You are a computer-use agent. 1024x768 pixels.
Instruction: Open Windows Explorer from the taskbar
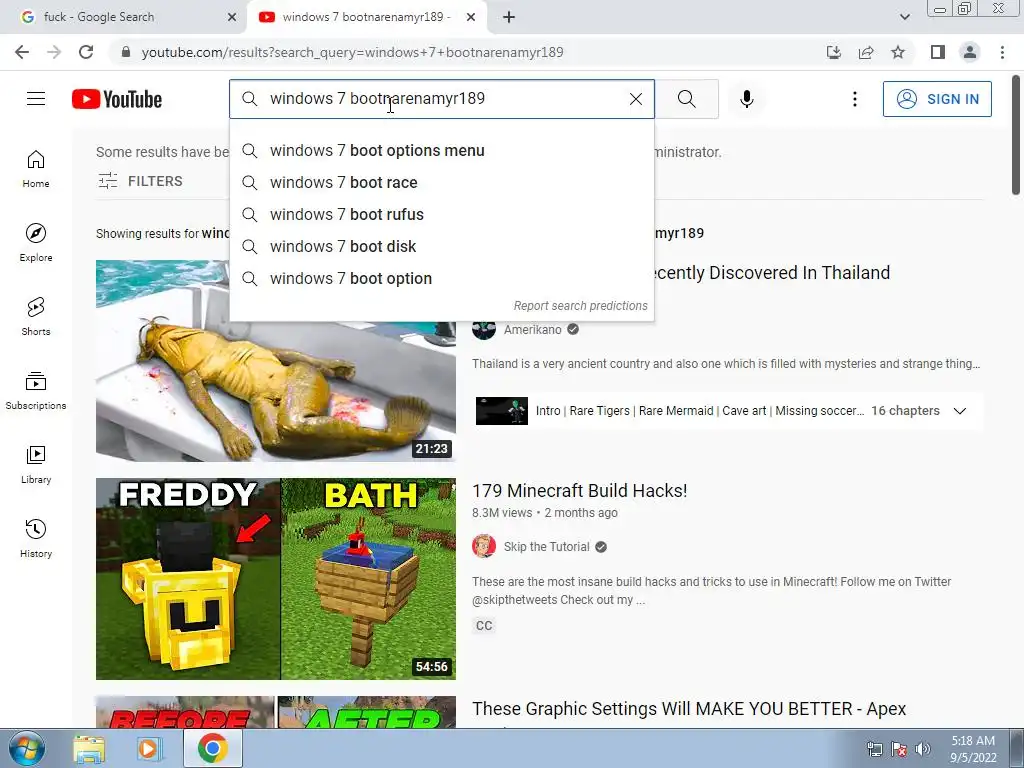click(89, 748)
